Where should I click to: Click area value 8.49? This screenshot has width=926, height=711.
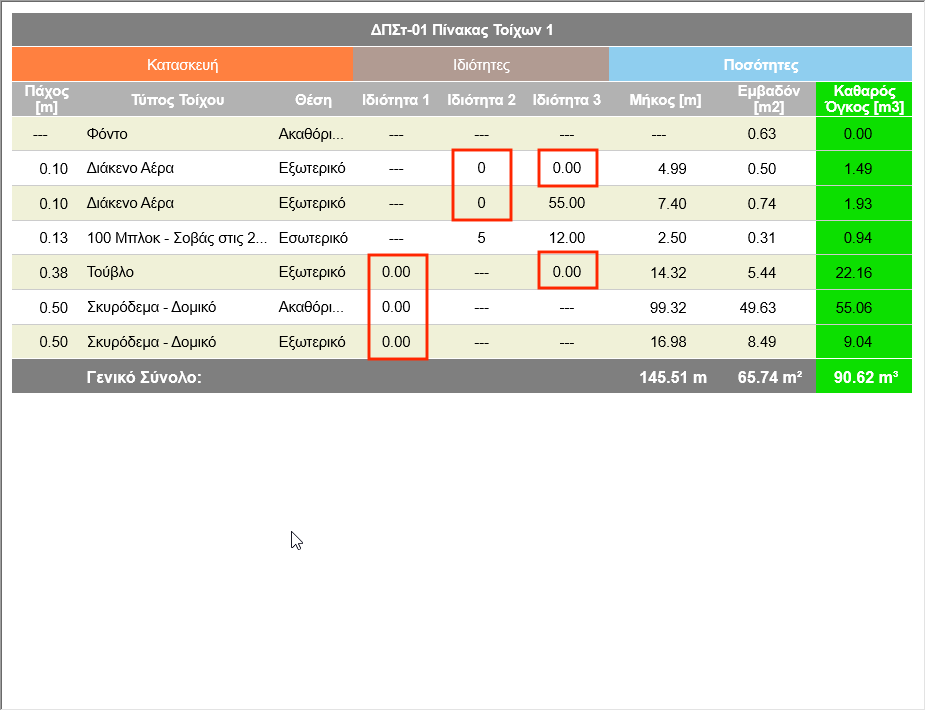coord(761,342)
